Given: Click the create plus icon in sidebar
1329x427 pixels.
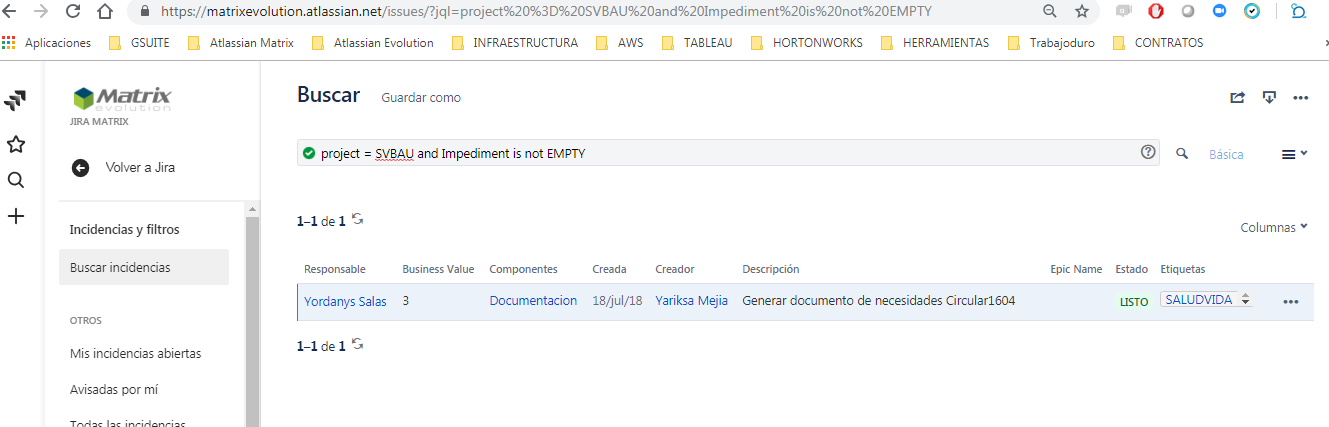Looking at the screenshot, I should click(16, 216).
